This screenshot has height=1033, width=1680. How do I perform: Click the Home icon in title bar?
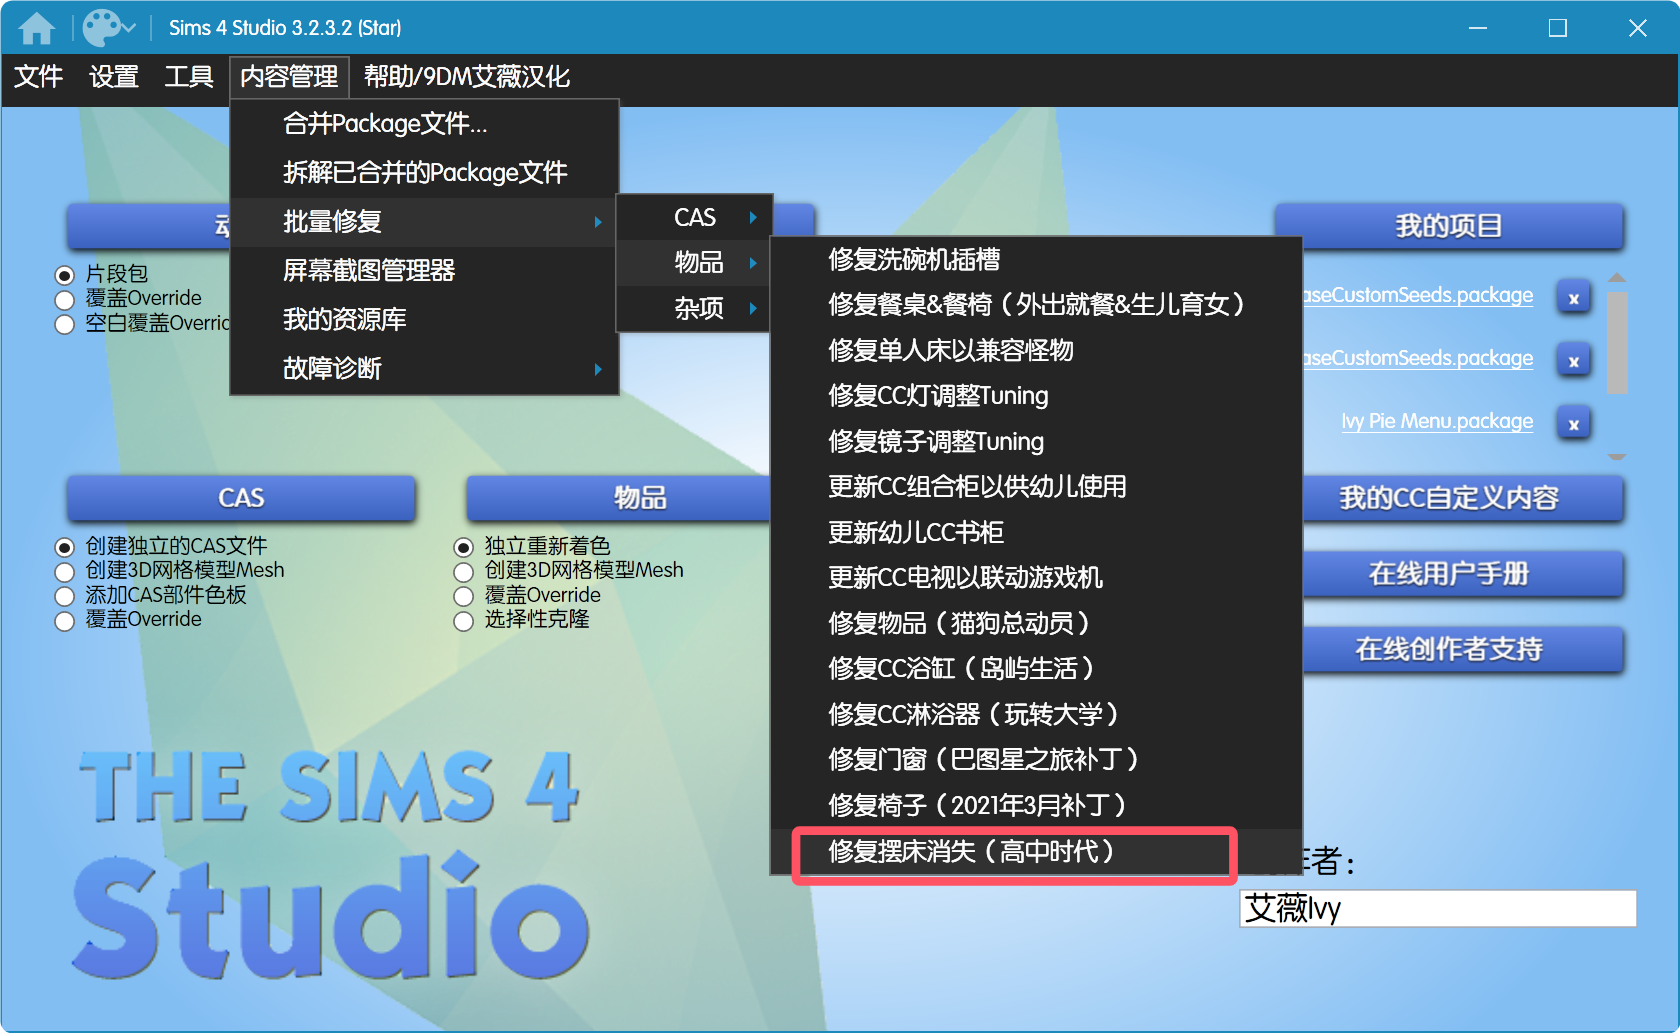37,28
